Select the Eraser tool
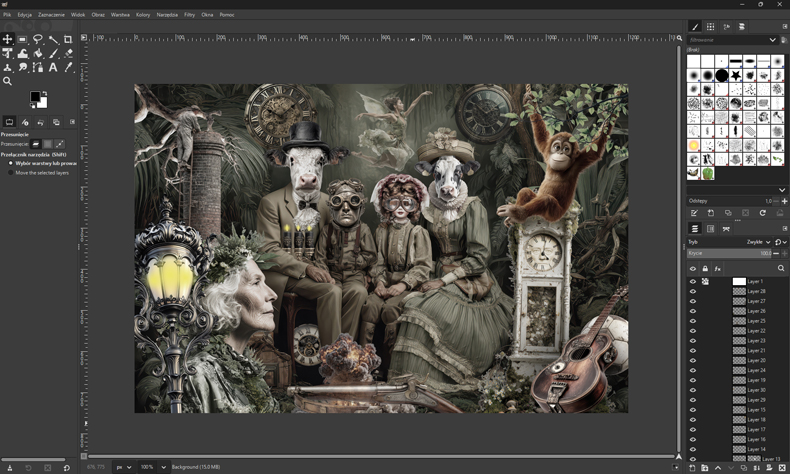Image resolution: width=790 pixels, height=474 pixels. (x=69, y=53)
